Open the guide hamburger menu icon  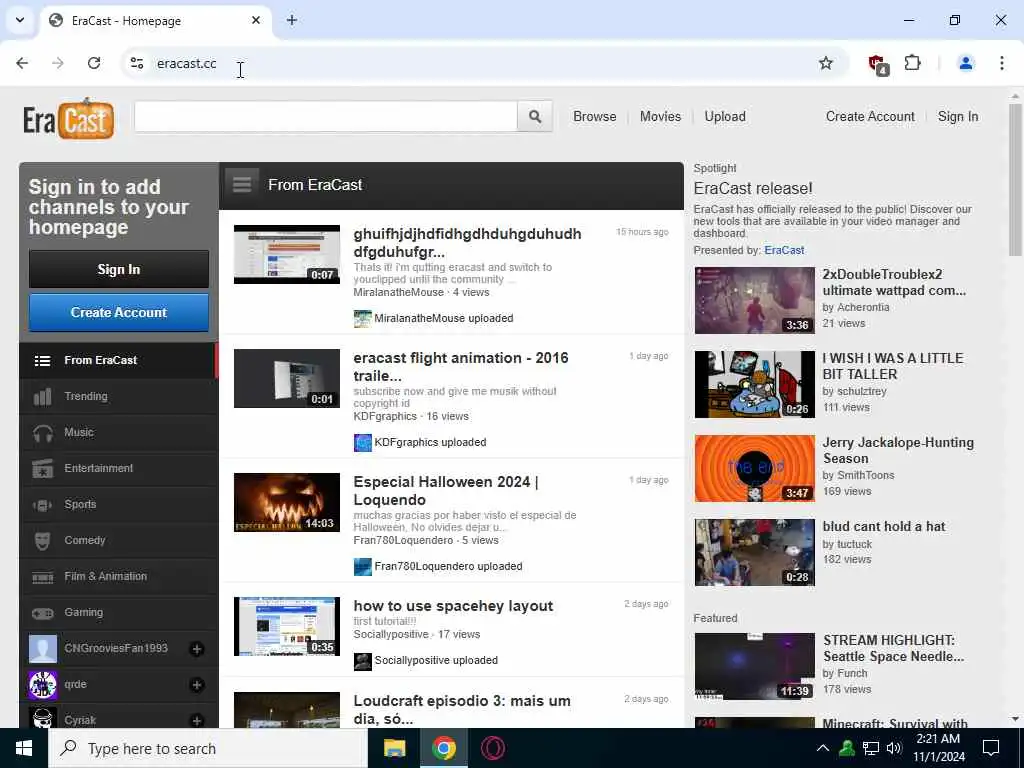(242, 185)
